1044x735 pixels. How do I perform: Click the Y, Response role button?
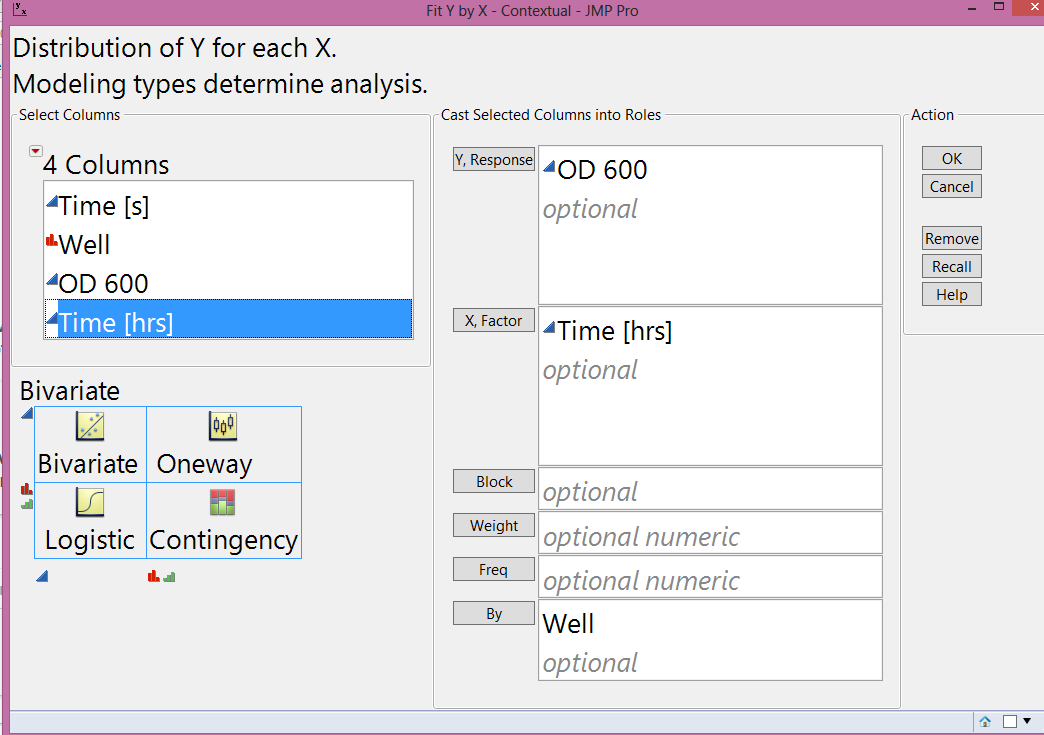(x=493, y=159)
